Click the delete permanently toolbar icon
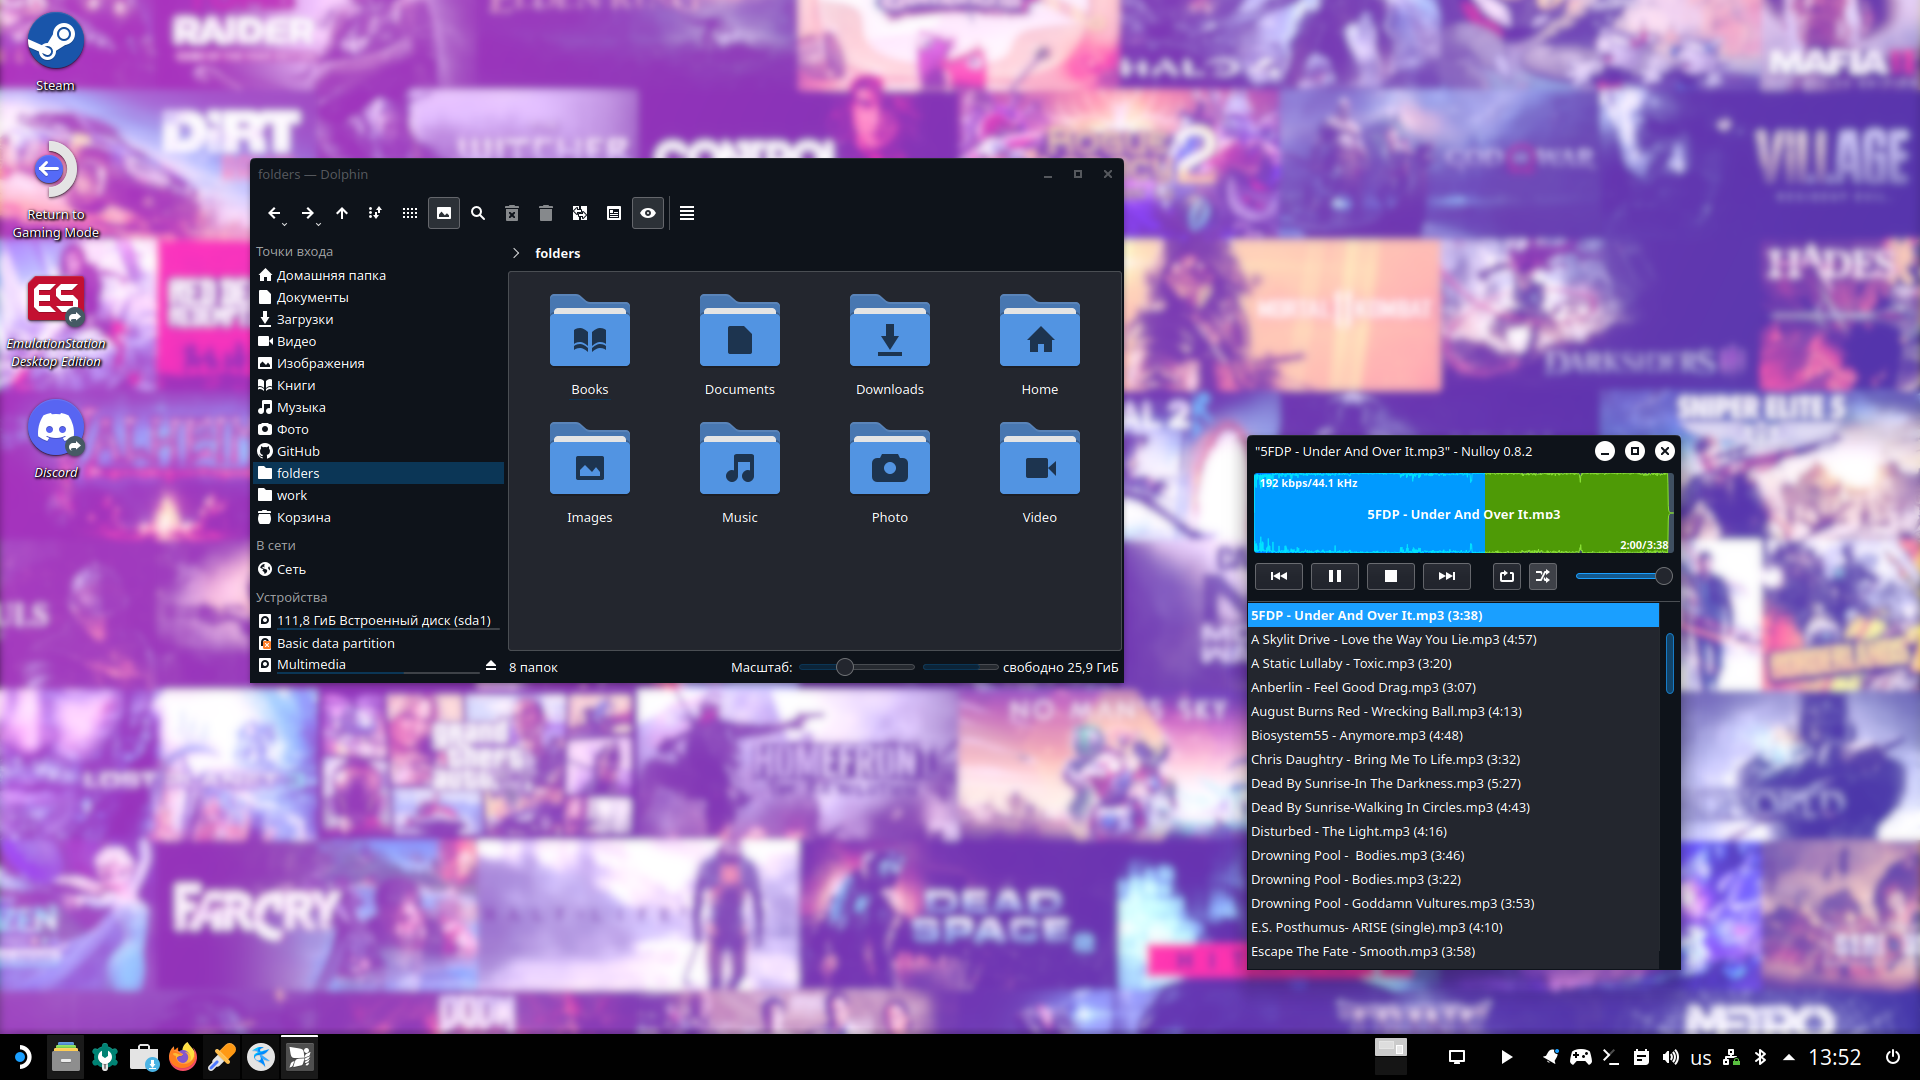Image resolution: width=1920 pixels, height=1080 pixels. pyautogui.click(x=512, y=213)
